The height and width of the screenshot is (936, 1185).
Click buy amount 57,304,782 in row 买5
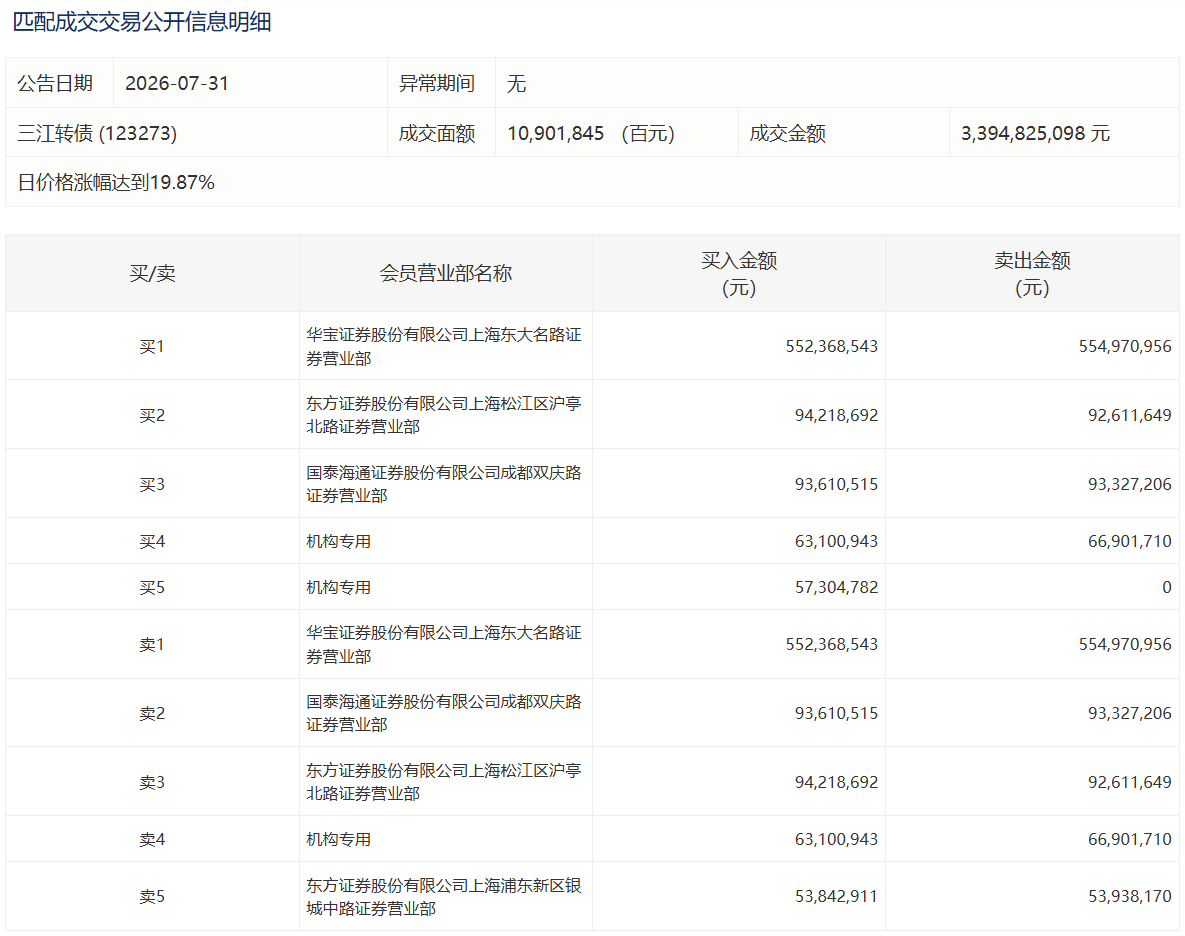837,587
